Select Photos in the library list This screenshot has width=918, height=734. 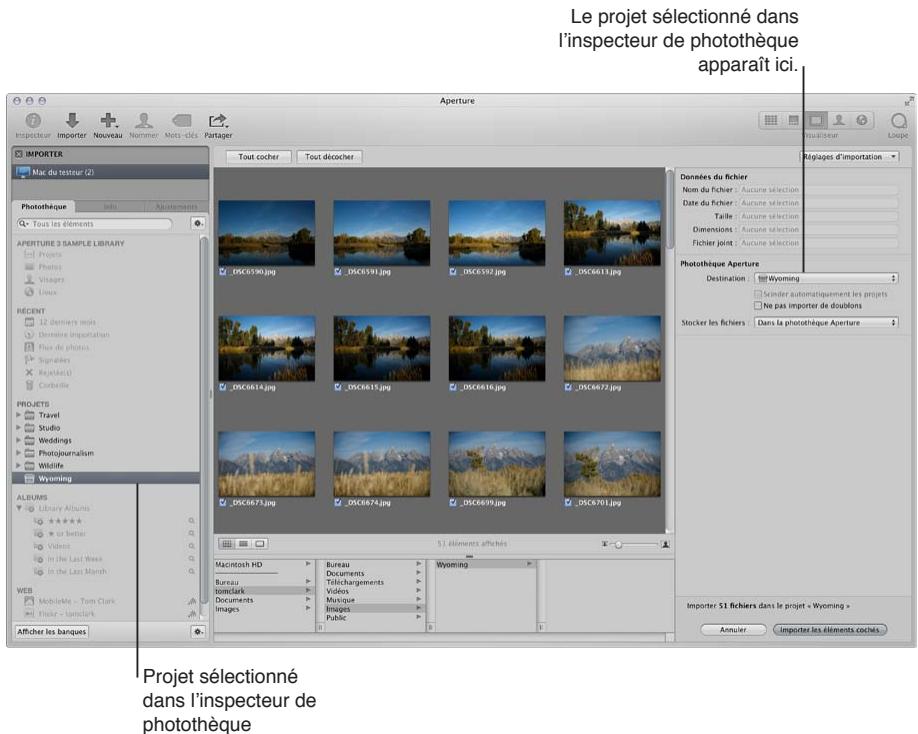[50, 267]
